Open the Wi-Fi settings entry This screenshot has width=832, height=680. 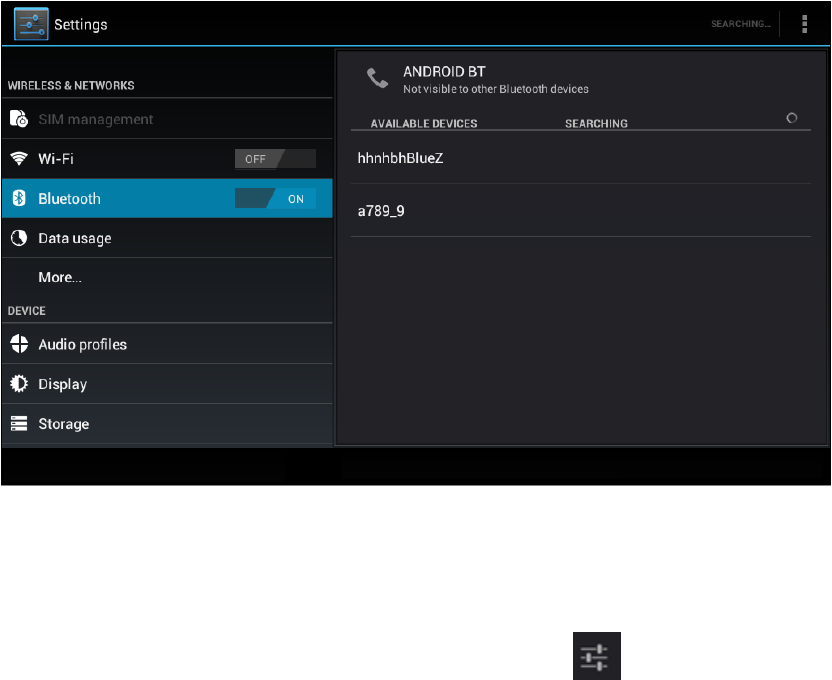click(x=167, y=159)
